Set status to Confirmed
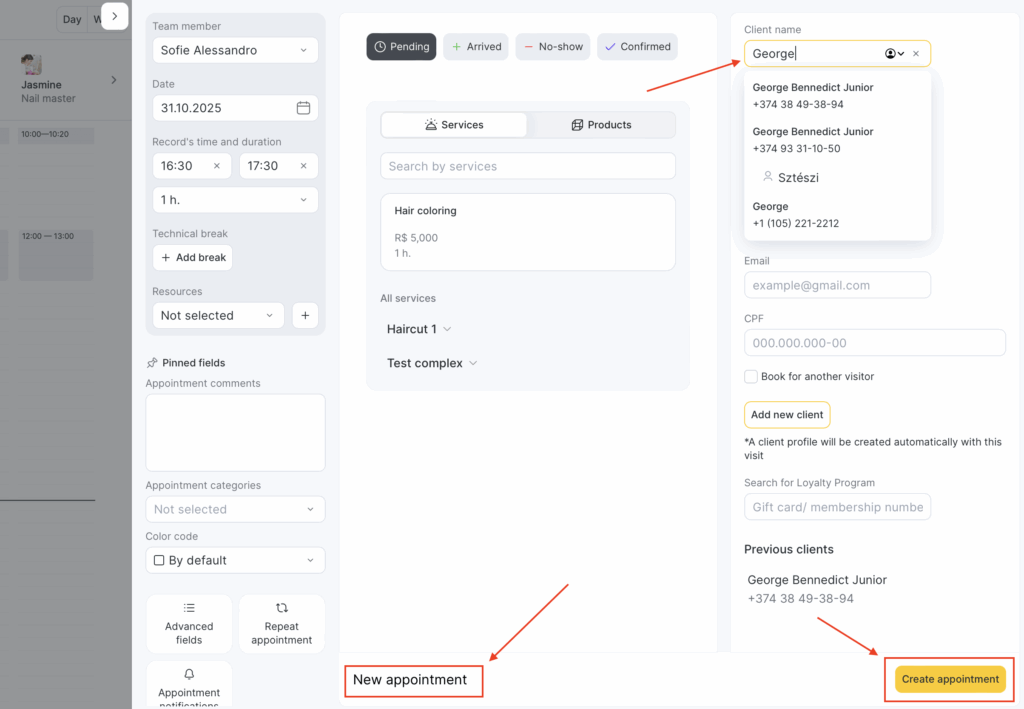Image resolution: width=1024 pixels, height=709 pixels. pyautogui.click(x=637, y=47)
